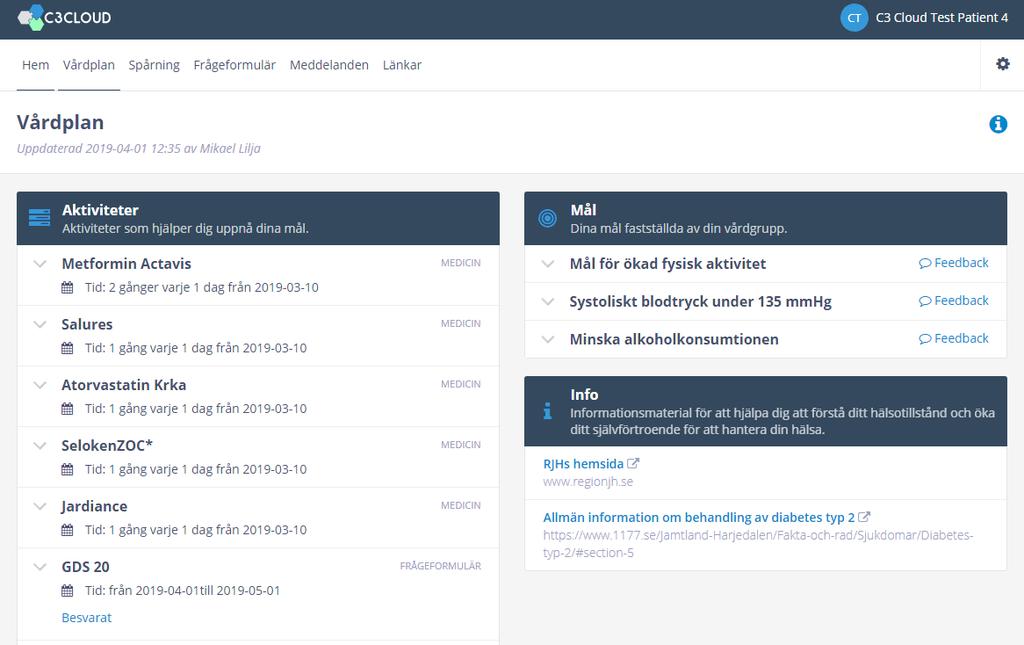1024x645 pixels.
Task: Open RJHs hemsida link
Action: click(583, 464)
